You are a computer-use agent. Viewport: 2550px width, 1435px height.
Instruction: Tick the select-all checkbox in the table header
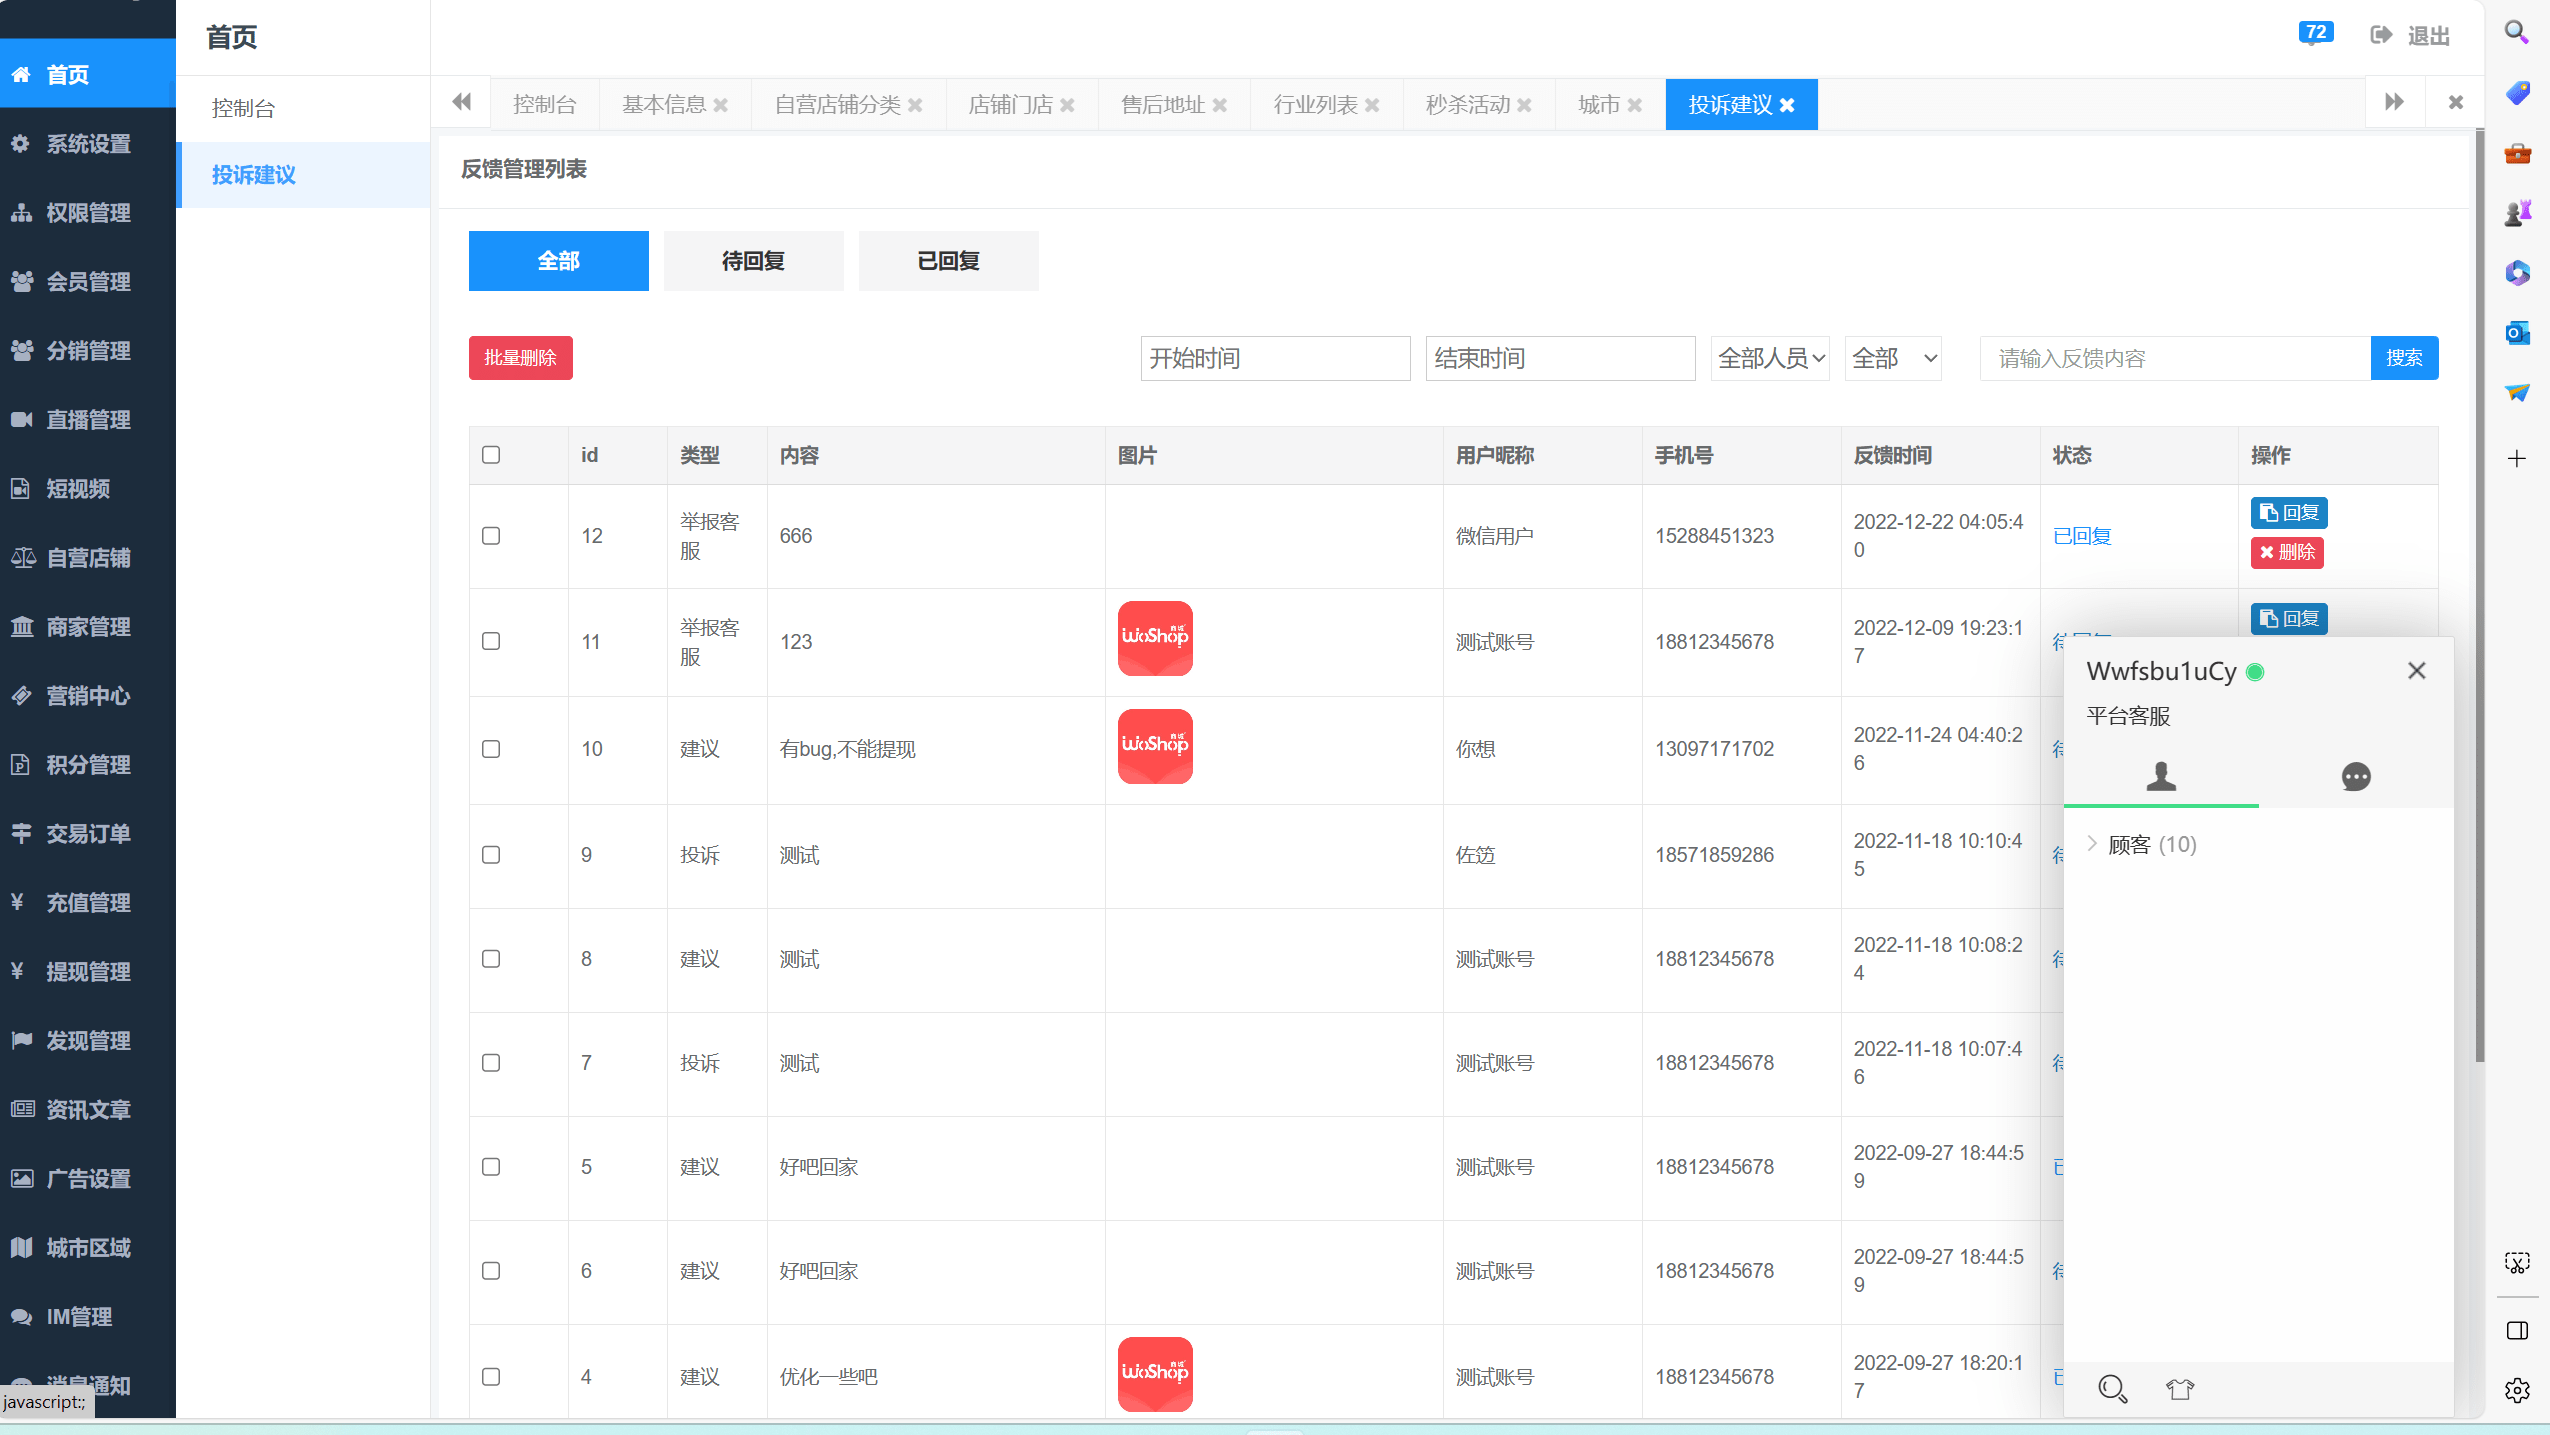pyautogui.click(x=491, y=455)
